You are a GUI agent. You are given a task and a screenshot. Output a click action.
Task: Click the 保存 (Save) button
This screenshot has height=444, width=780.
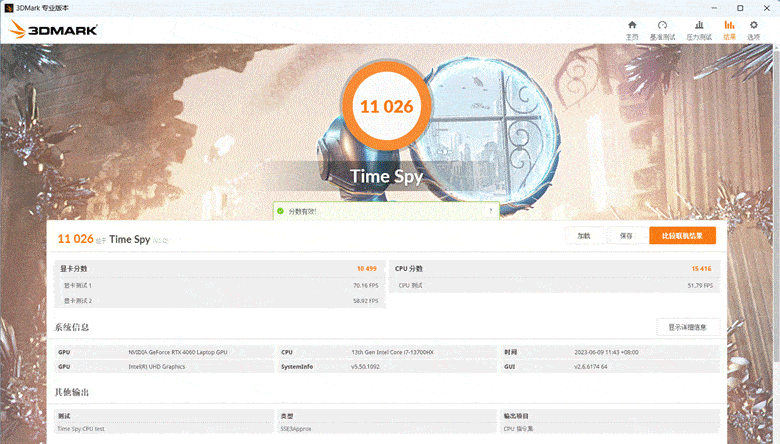(x=626, y=236)
